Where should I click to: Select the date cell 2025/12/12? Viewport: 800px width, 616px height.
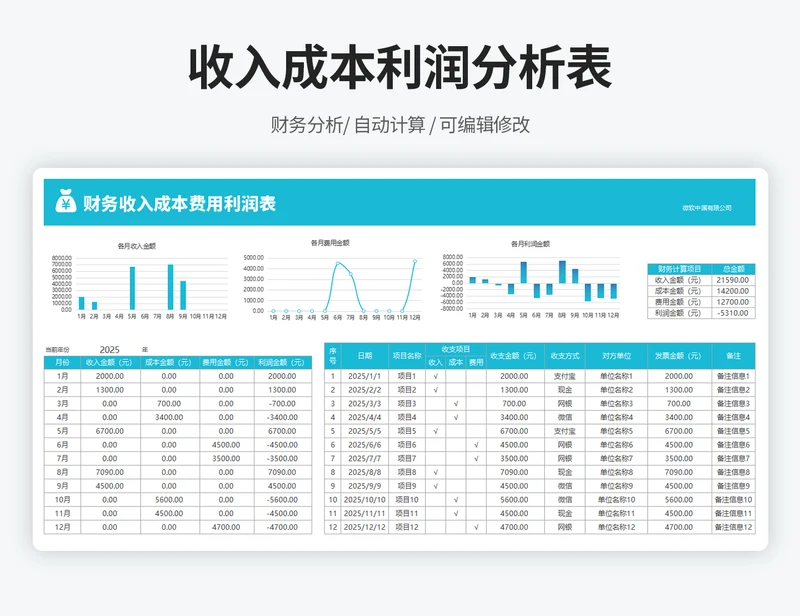click(365, 527)
